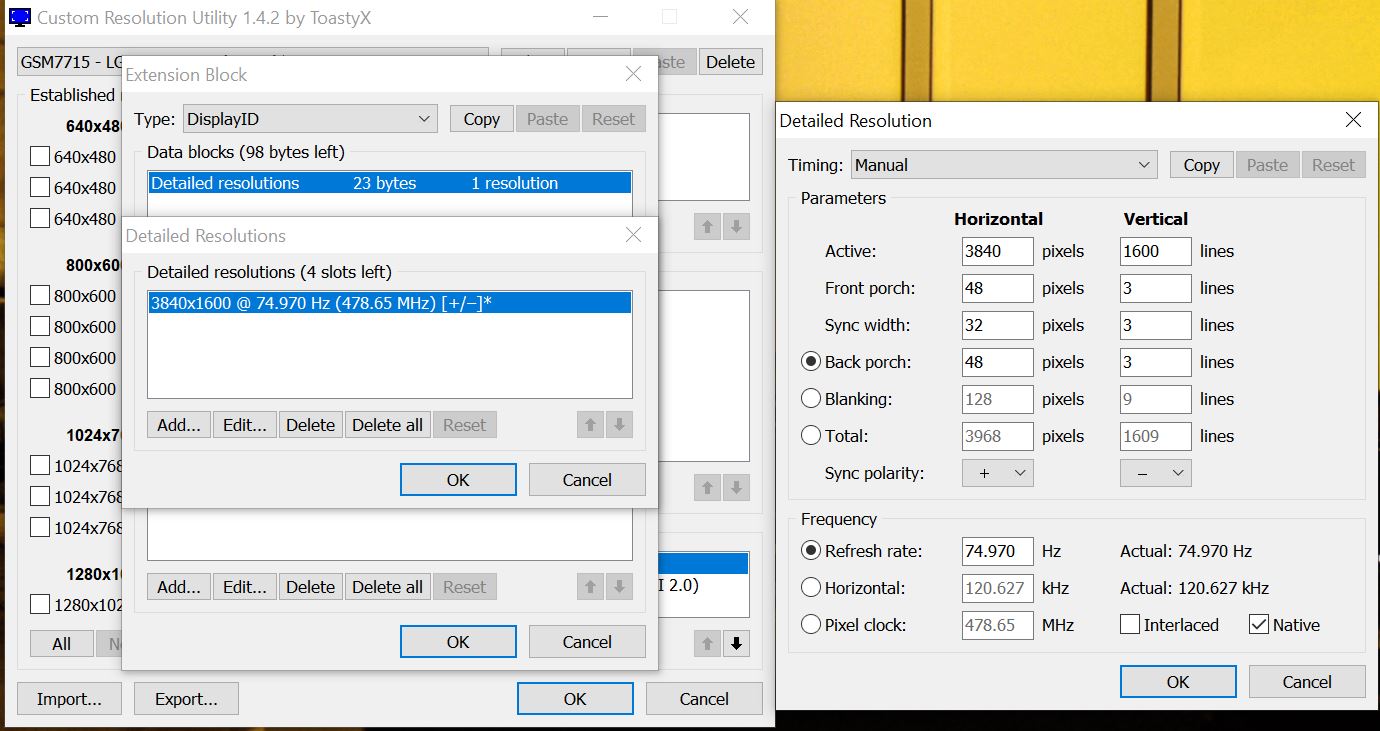Image resolution: width=1380 pixels, height=731 pixels.
Task: Close the Extension Block dialog
Action: [x=633, y=75]
